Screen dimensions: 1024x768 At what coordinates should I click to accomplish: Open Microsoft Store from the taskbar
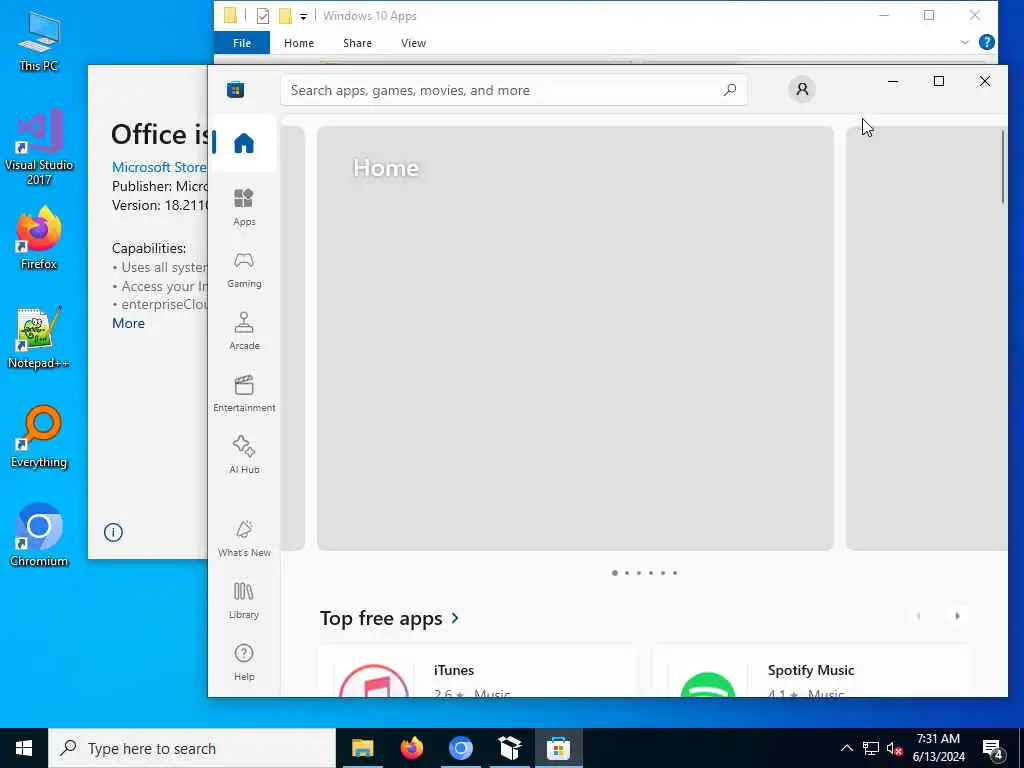558,748
